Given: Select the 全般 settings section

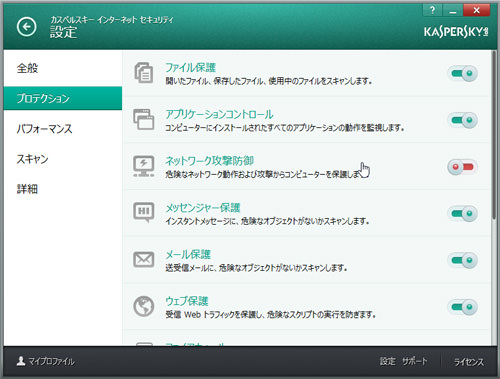Looking at the screenshot, I should tap(28, 68).
